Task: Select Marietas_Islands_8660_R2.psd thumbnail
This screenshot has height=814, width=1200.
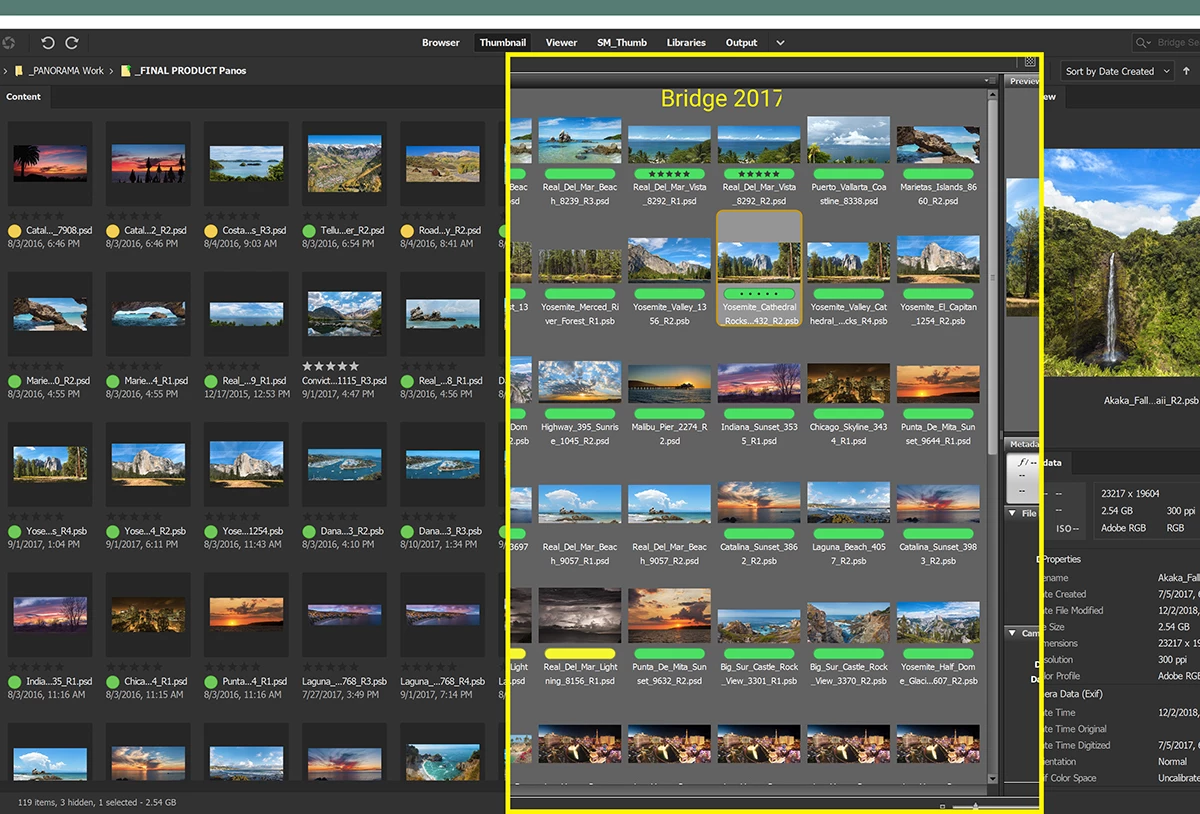Action: pos(938,145)
